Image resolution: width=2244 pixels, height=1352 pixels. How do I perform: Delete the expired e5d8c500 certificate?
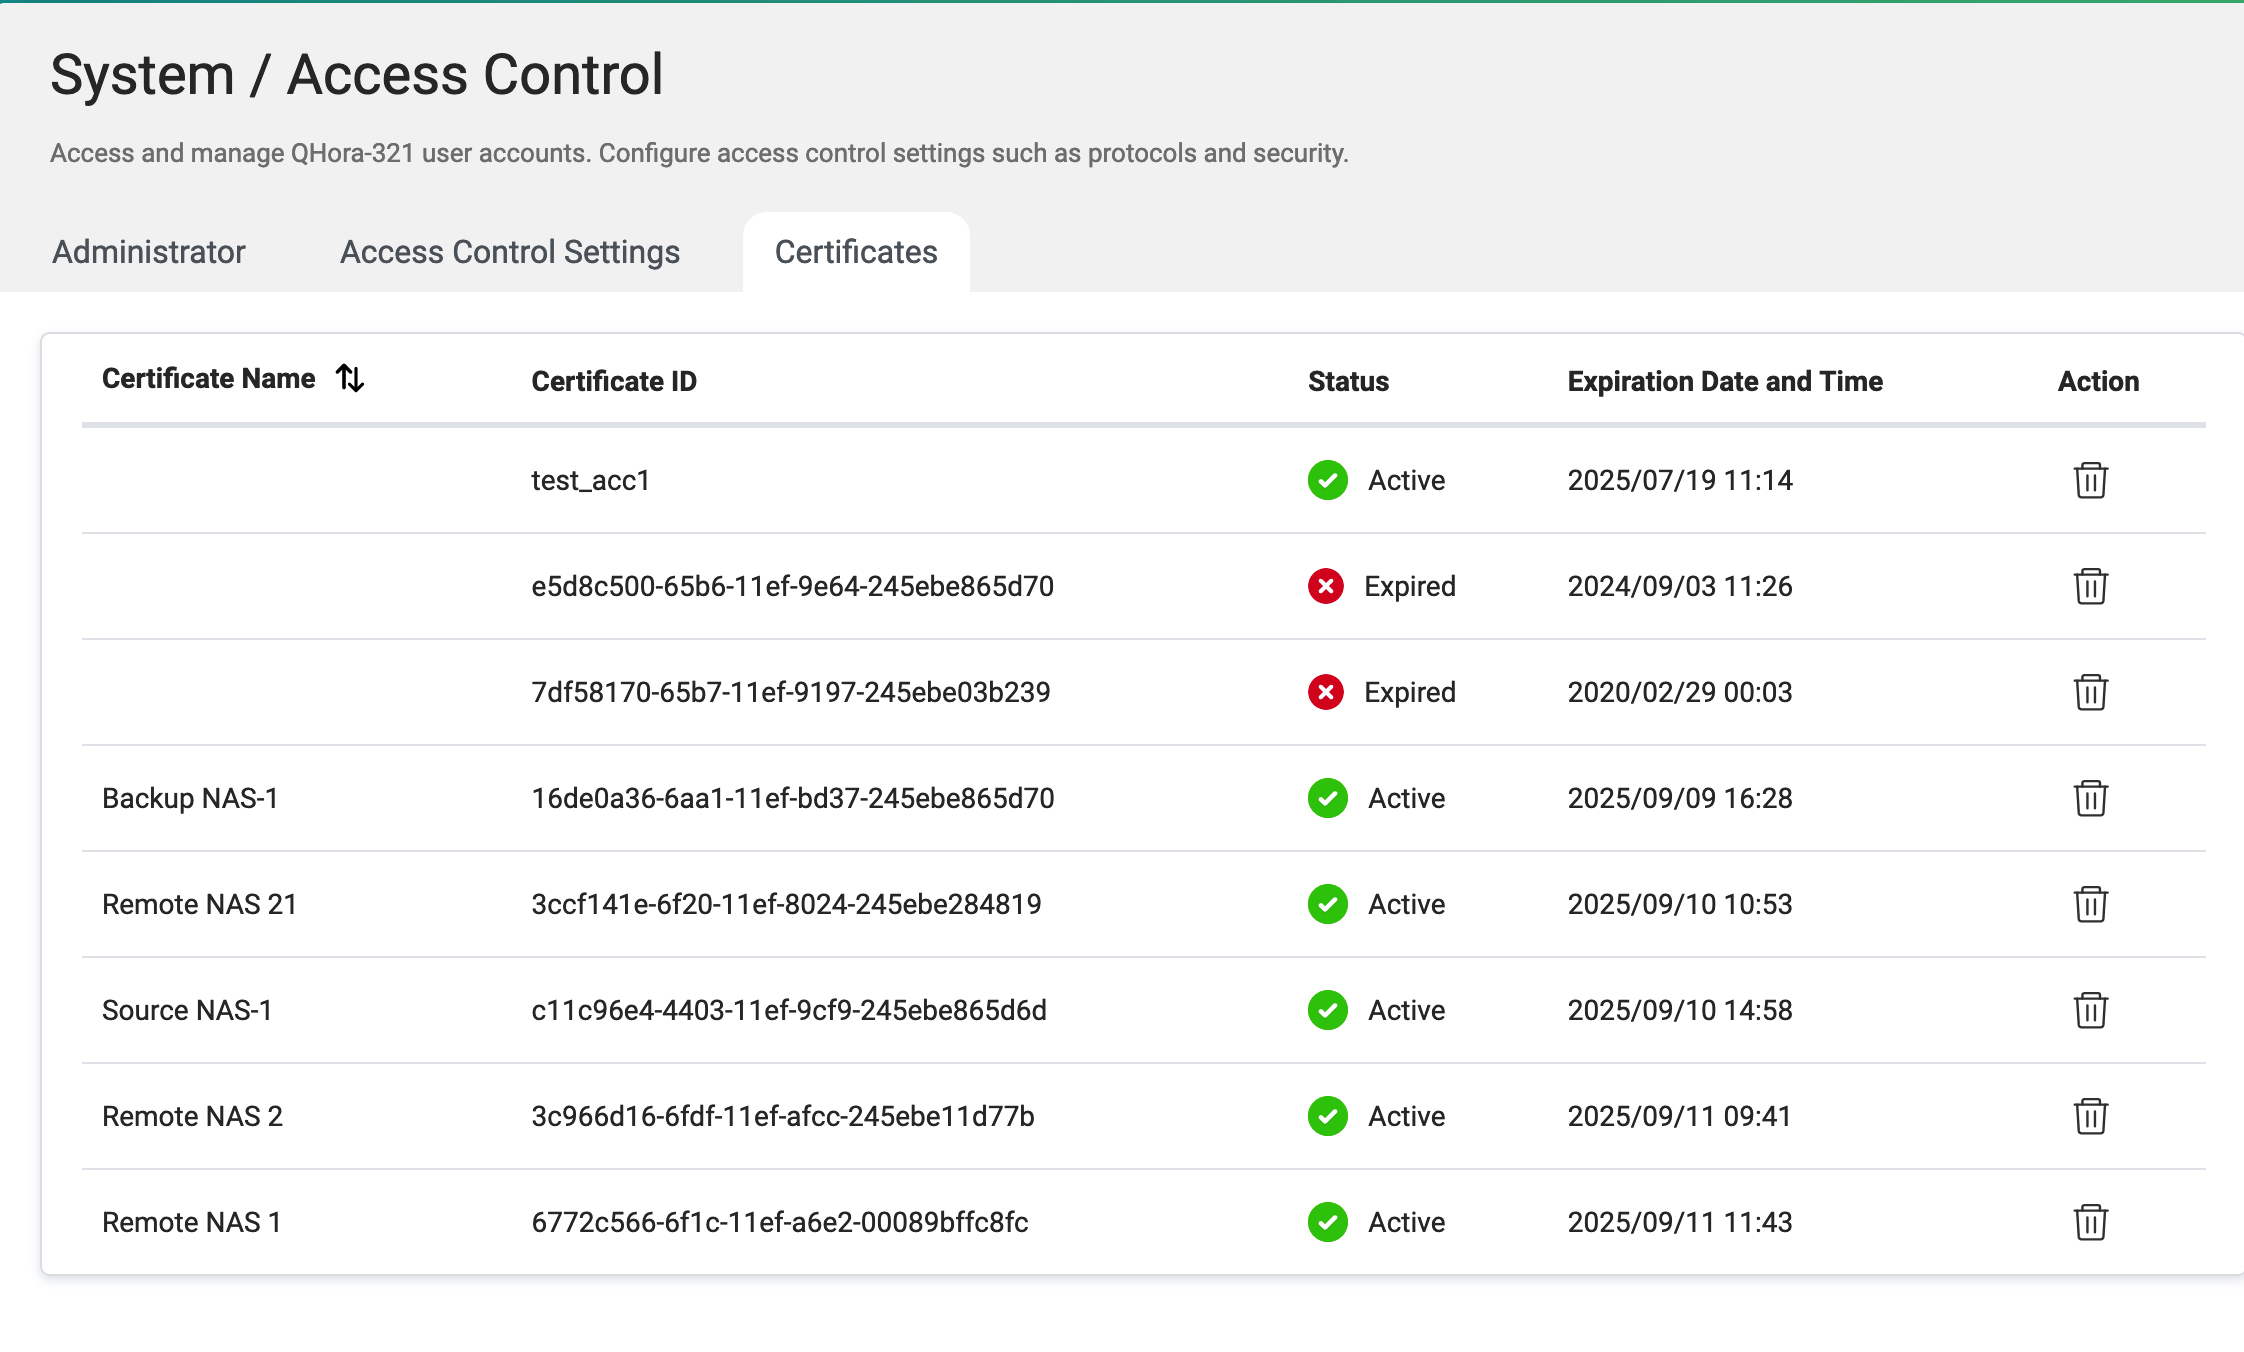(2090, 586)
